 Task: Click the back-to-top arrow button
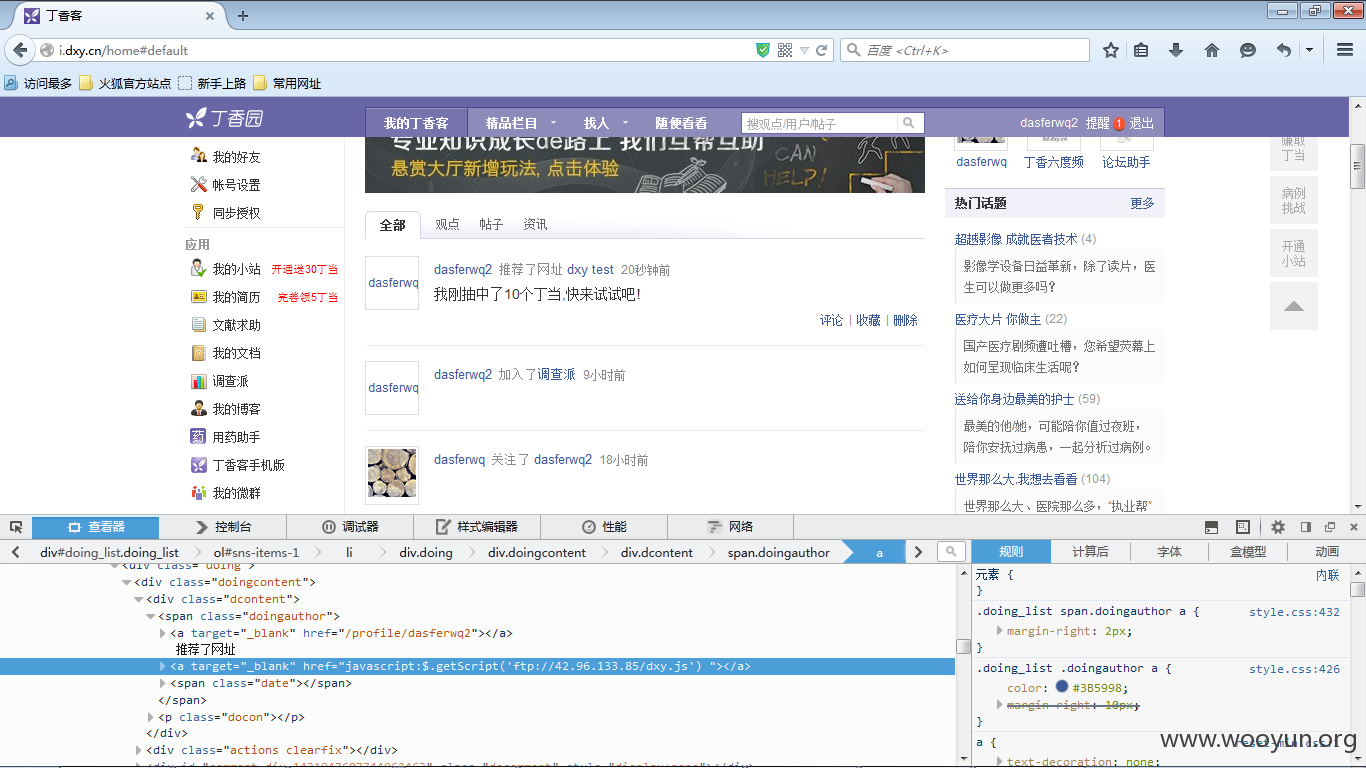click(1294, 306)
